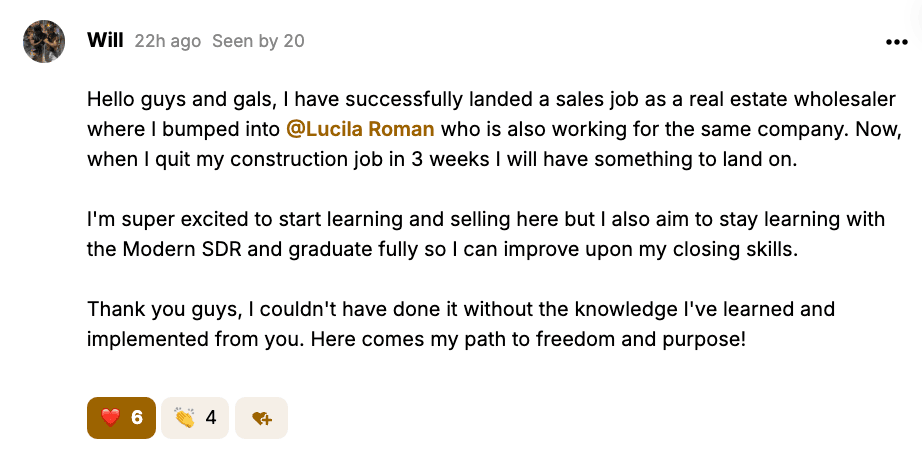Toggle the clap reaction with 4 claps

196,417
